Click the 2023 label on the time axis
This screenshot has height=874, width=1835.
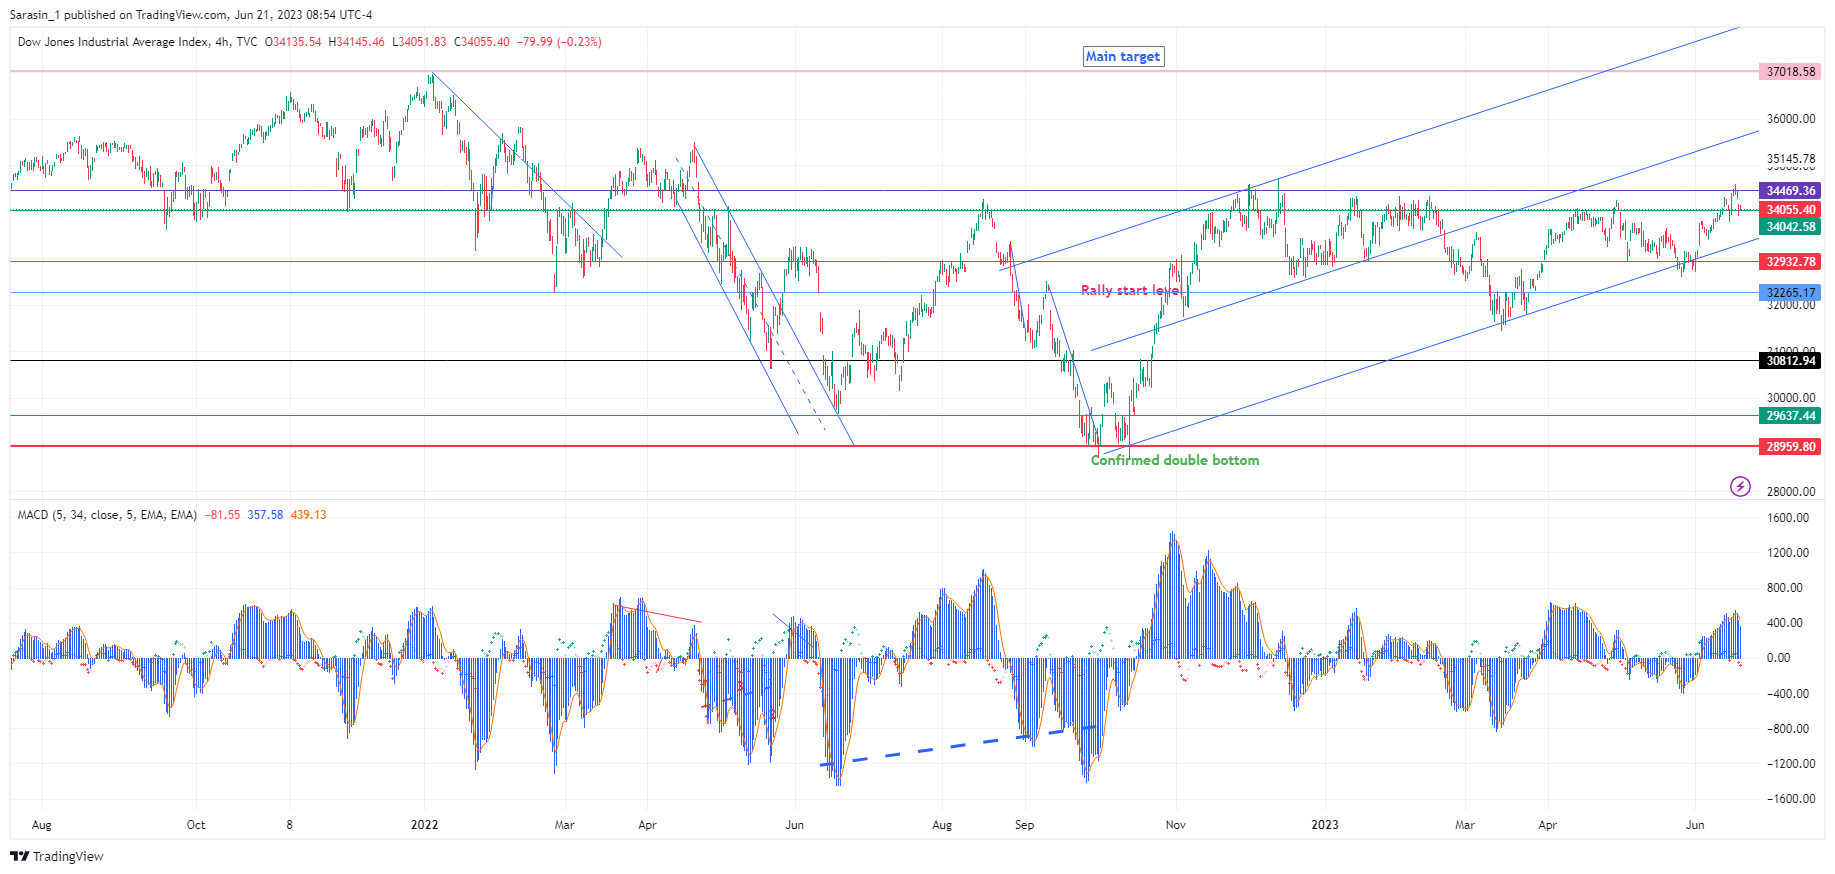(x=1325, y=825)
